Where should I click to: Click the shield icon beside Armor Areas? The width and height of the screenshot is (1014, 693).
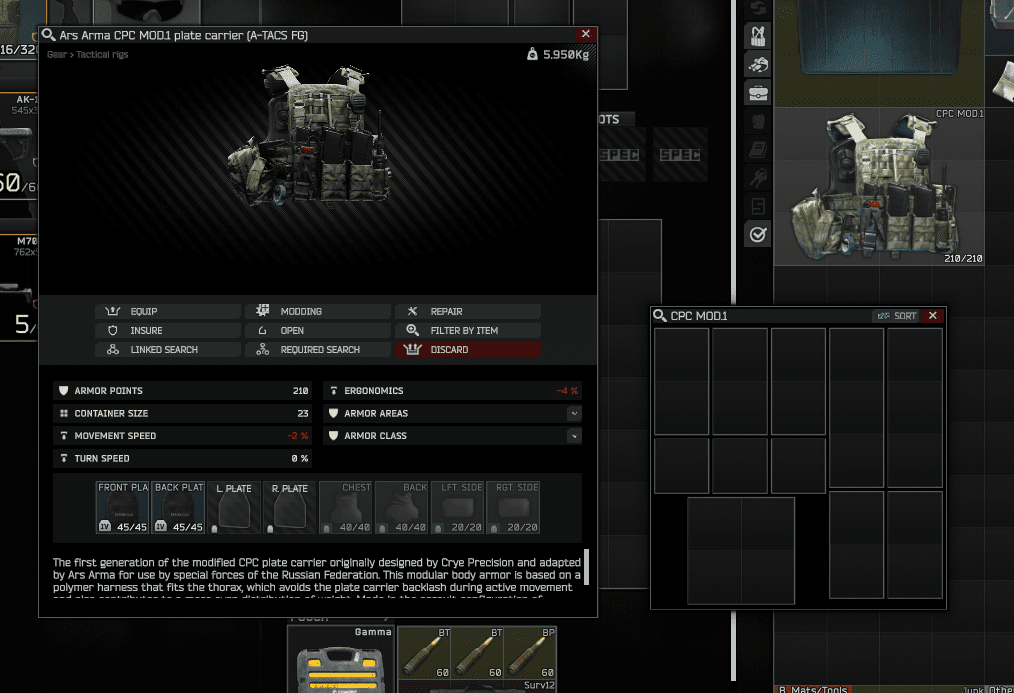tap(334, 413)
